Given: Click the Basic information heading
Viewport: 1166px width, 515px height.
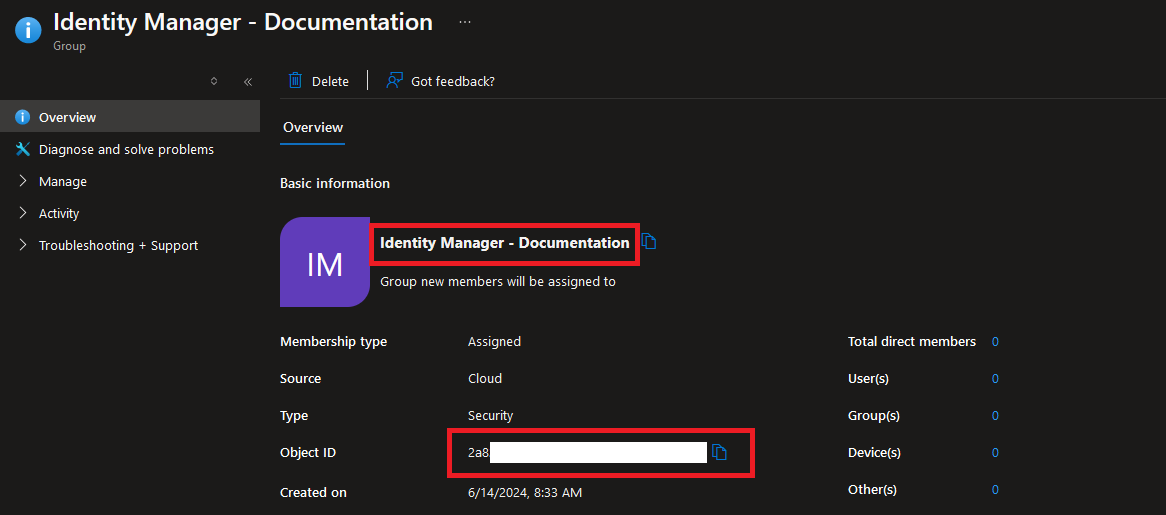Looking at the screenshot, I should (x=335, y=183).
